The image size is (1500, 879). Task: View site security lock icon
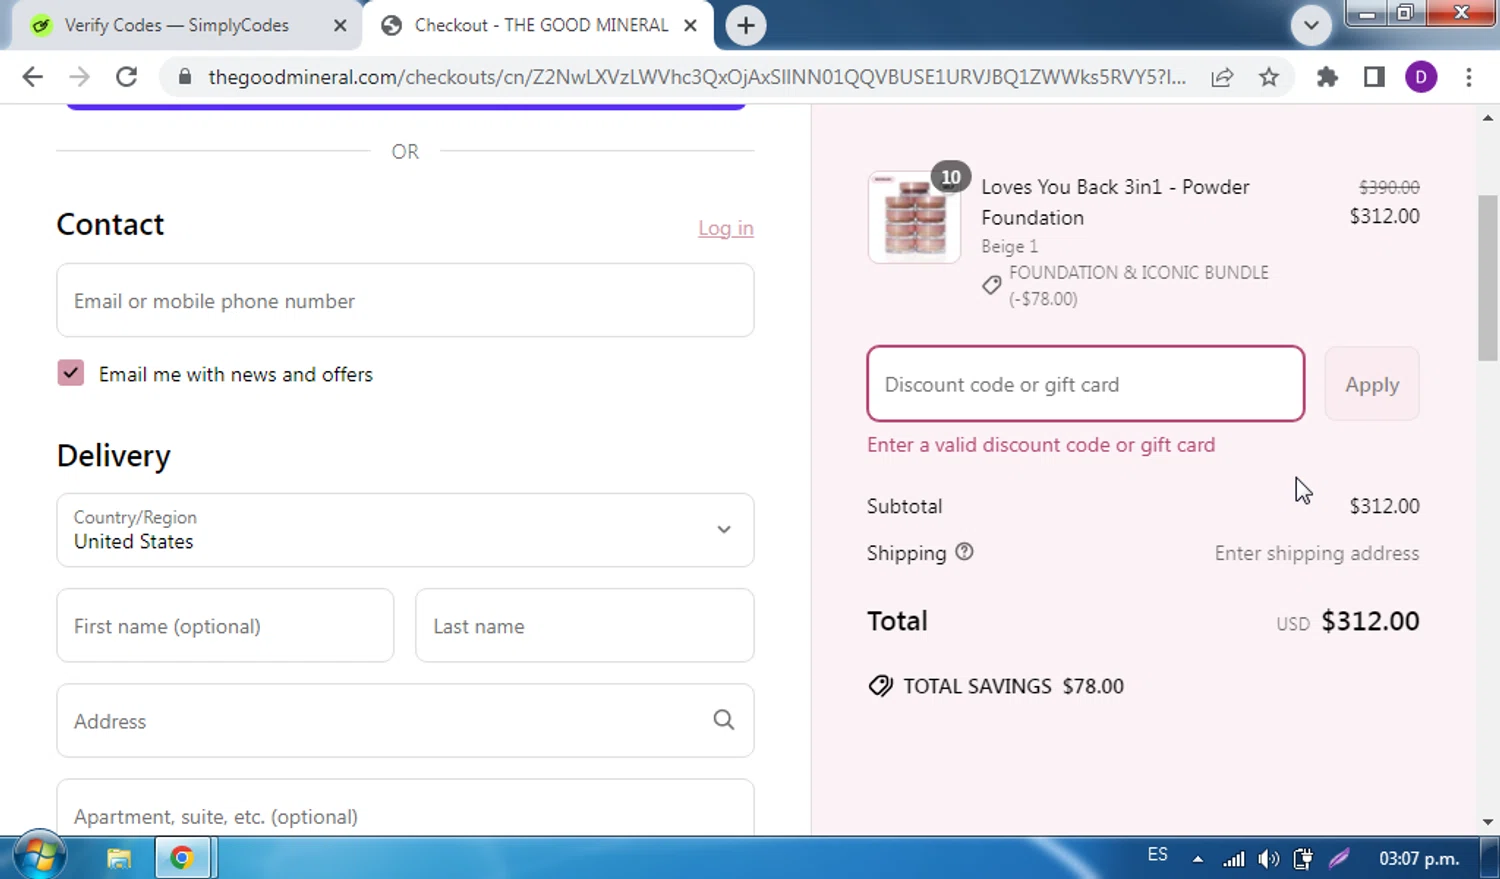point(184,77)
